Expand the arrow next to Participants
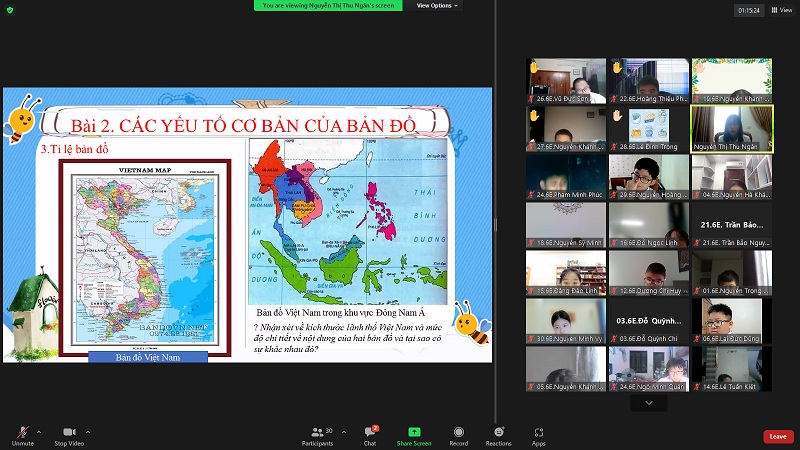Screen dimensions: 800x450 click(x=342, y=431)
